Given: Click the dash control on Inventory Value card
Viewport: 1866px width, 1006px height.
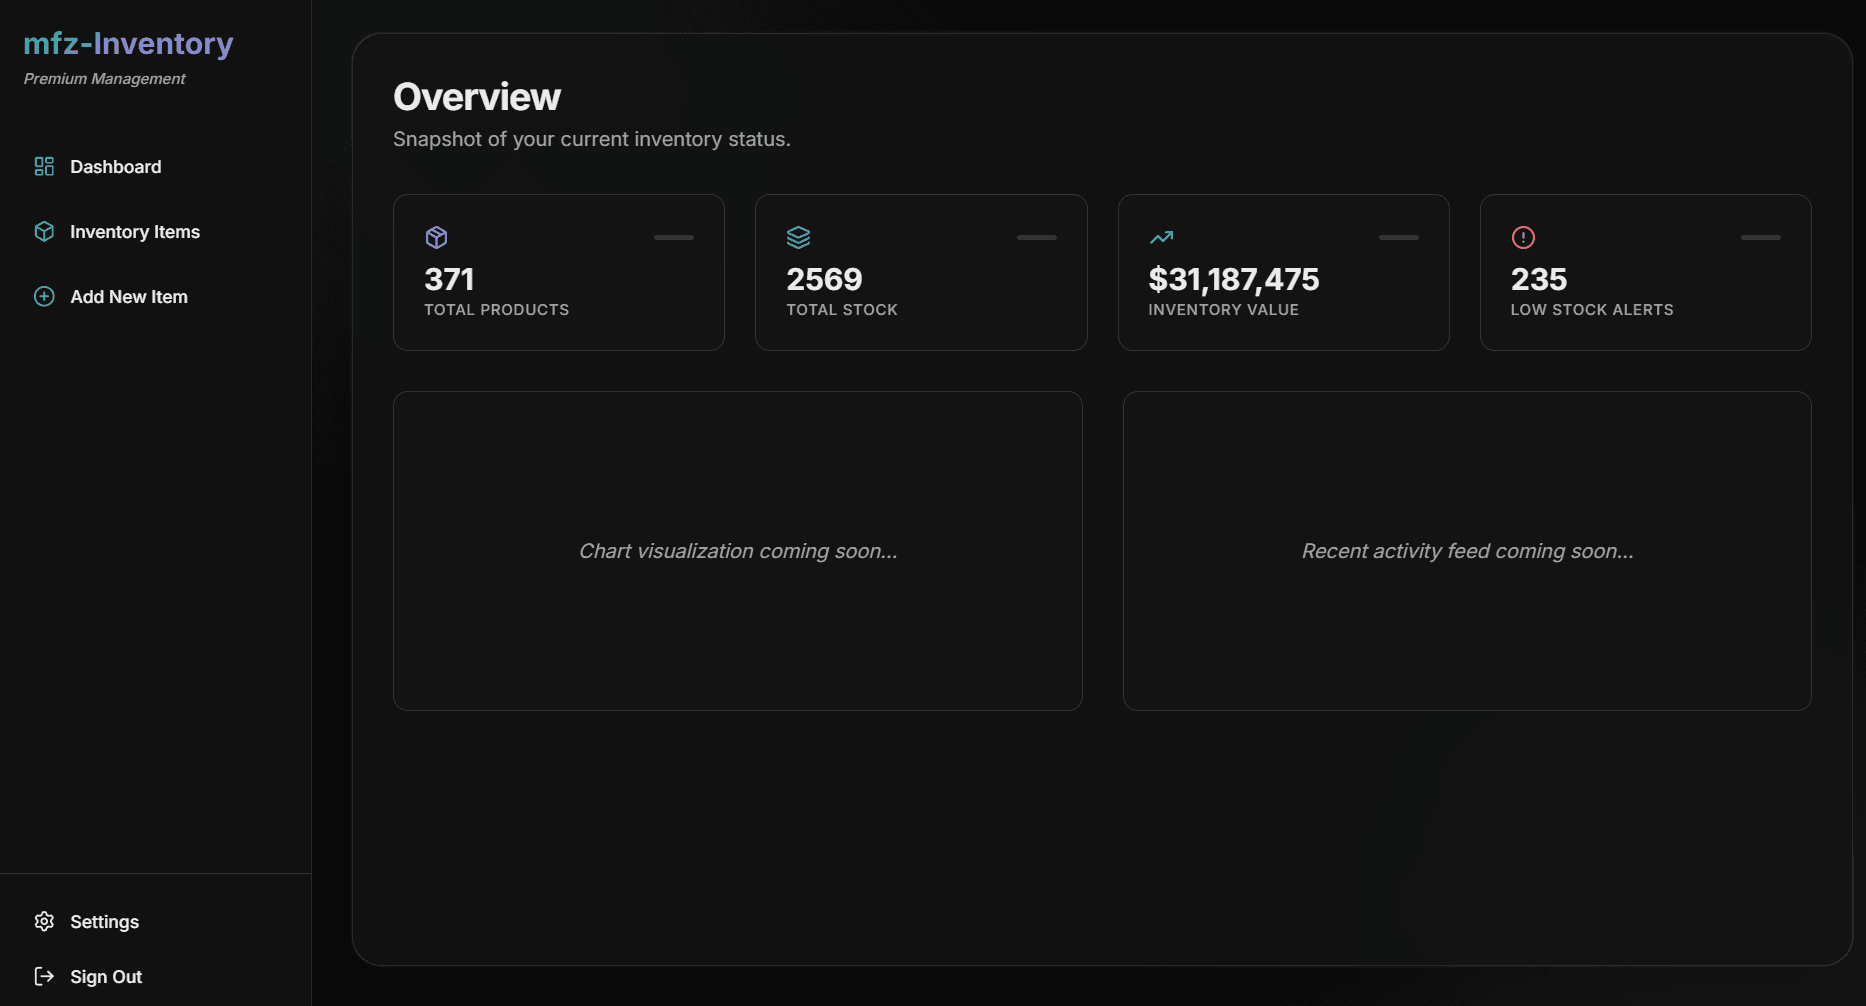Looking at the screenshot, I should tap(1399, 237).
